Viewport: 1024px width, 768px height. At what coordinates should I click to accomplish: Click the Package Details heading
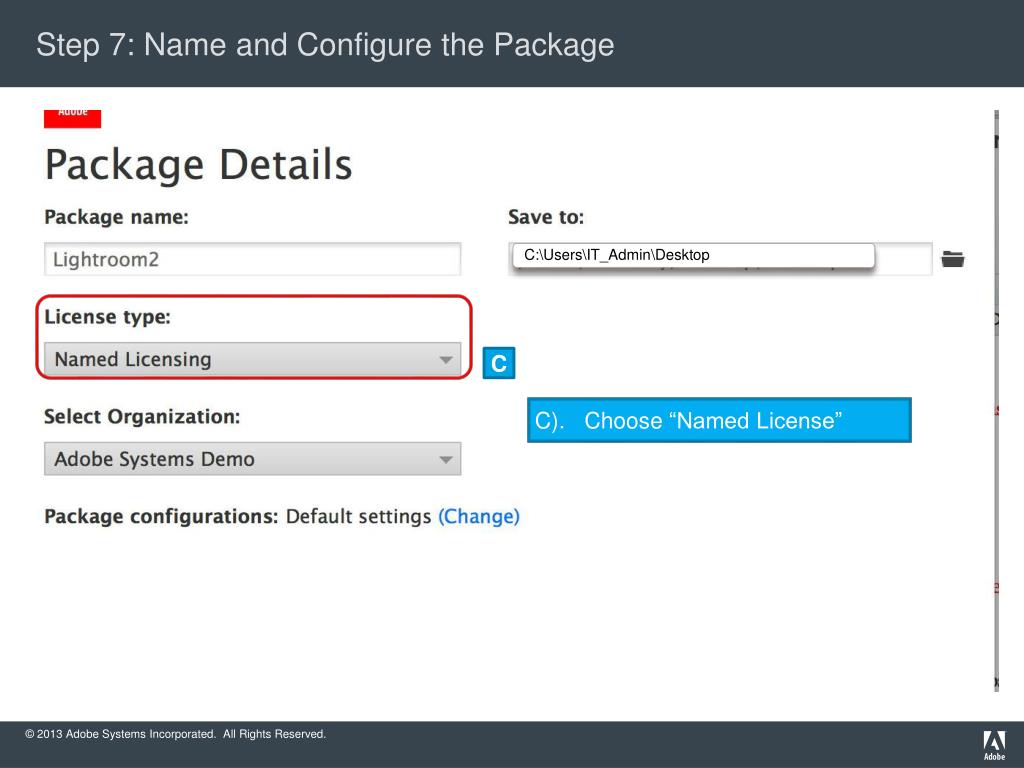198,165
